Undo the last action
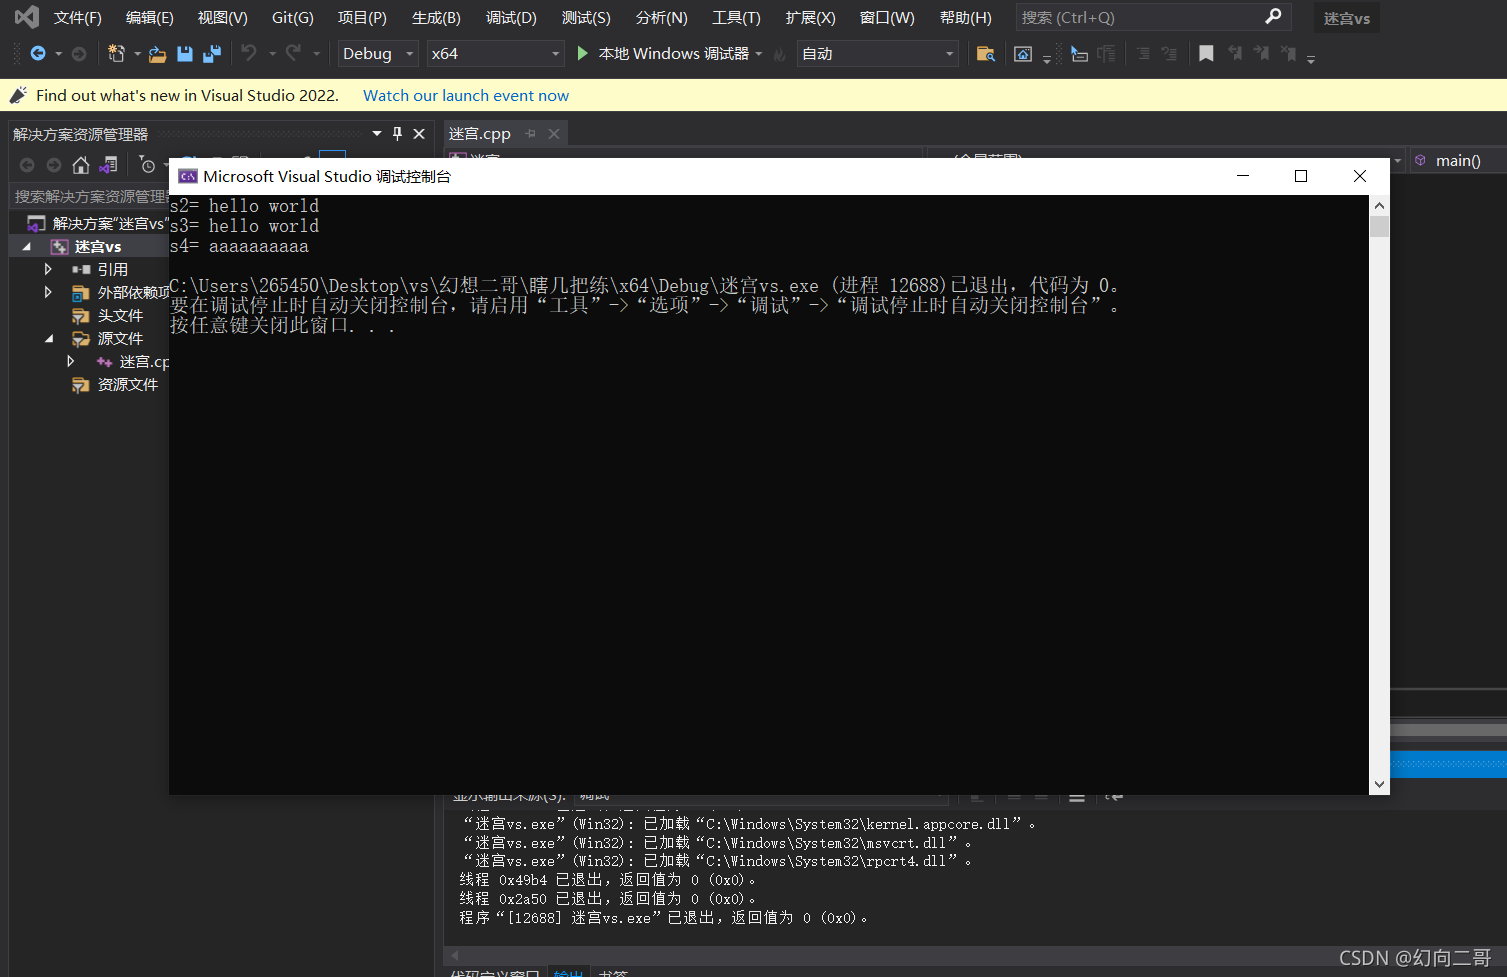This screenshot has height=977, width=1507. [249, 53]
